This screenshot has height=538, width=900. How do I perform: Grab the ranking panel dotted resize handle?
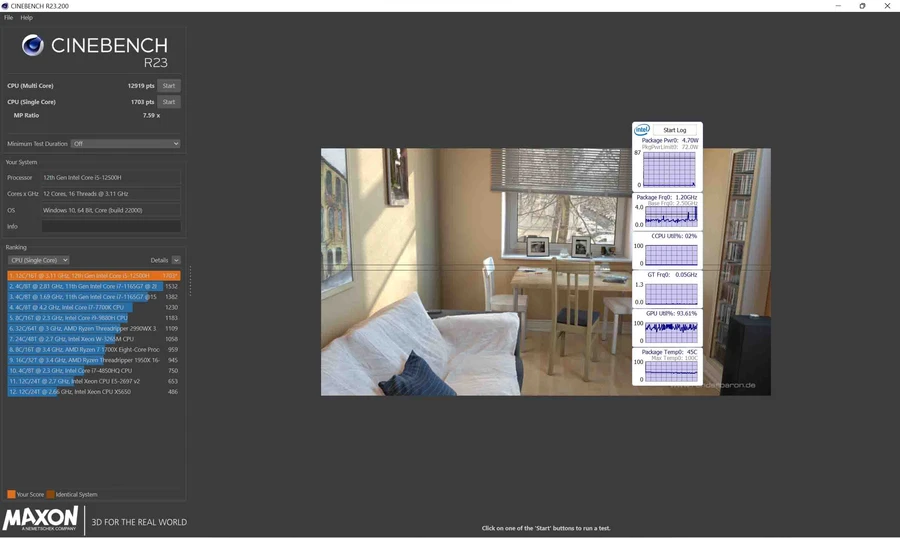point(190,281)
